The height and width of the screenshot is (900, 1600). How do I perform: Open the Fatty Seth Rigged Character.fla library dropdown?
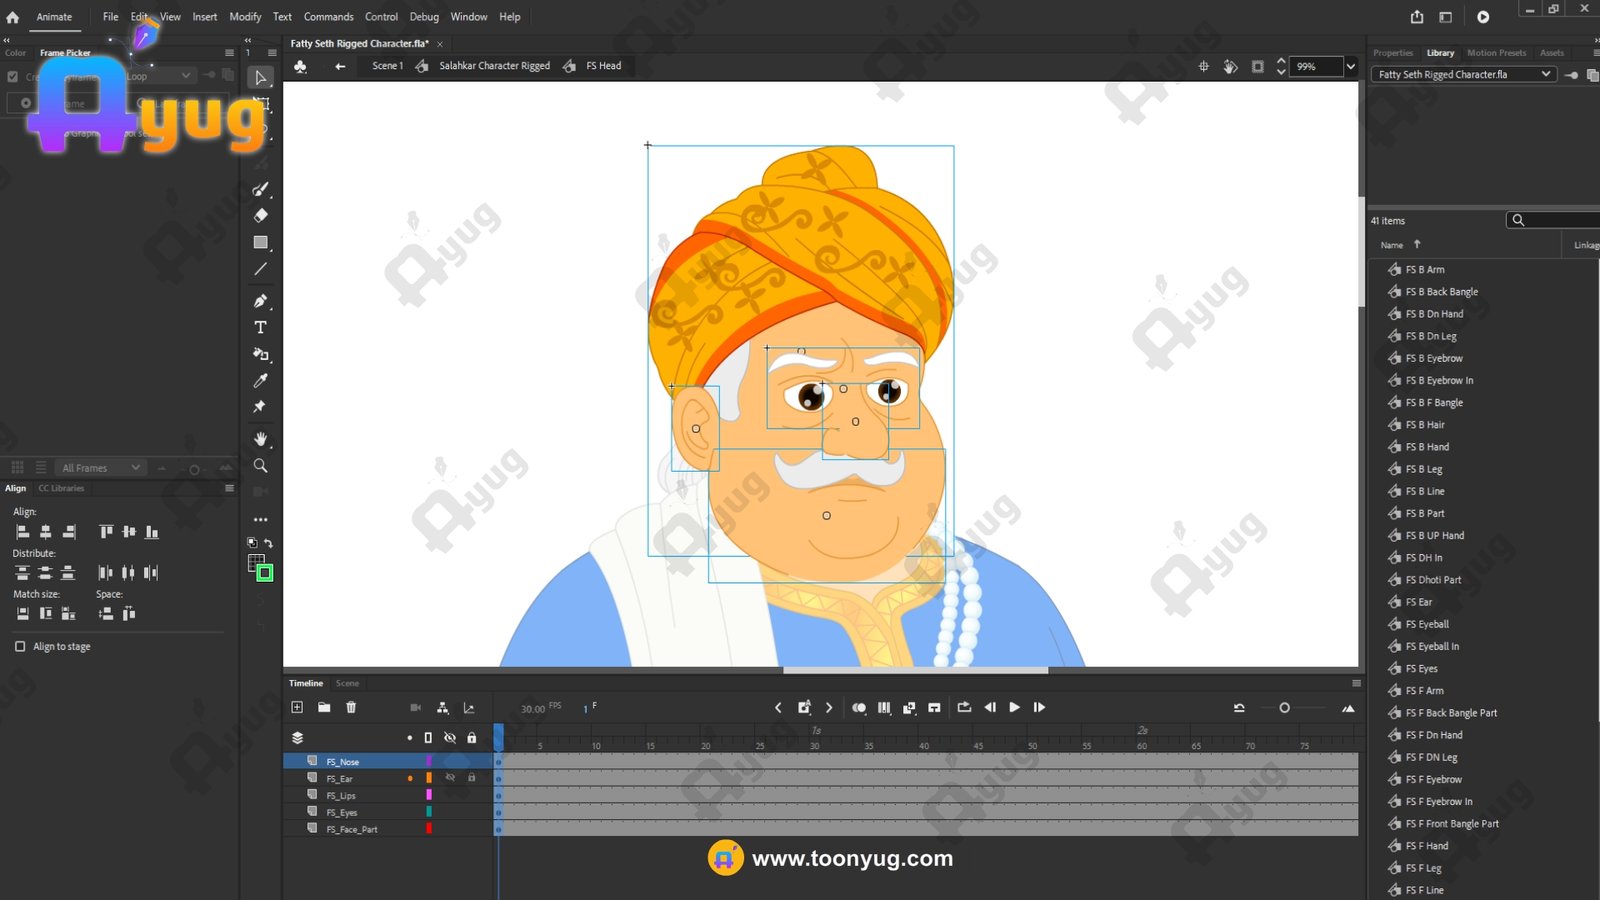[1463, 74]
